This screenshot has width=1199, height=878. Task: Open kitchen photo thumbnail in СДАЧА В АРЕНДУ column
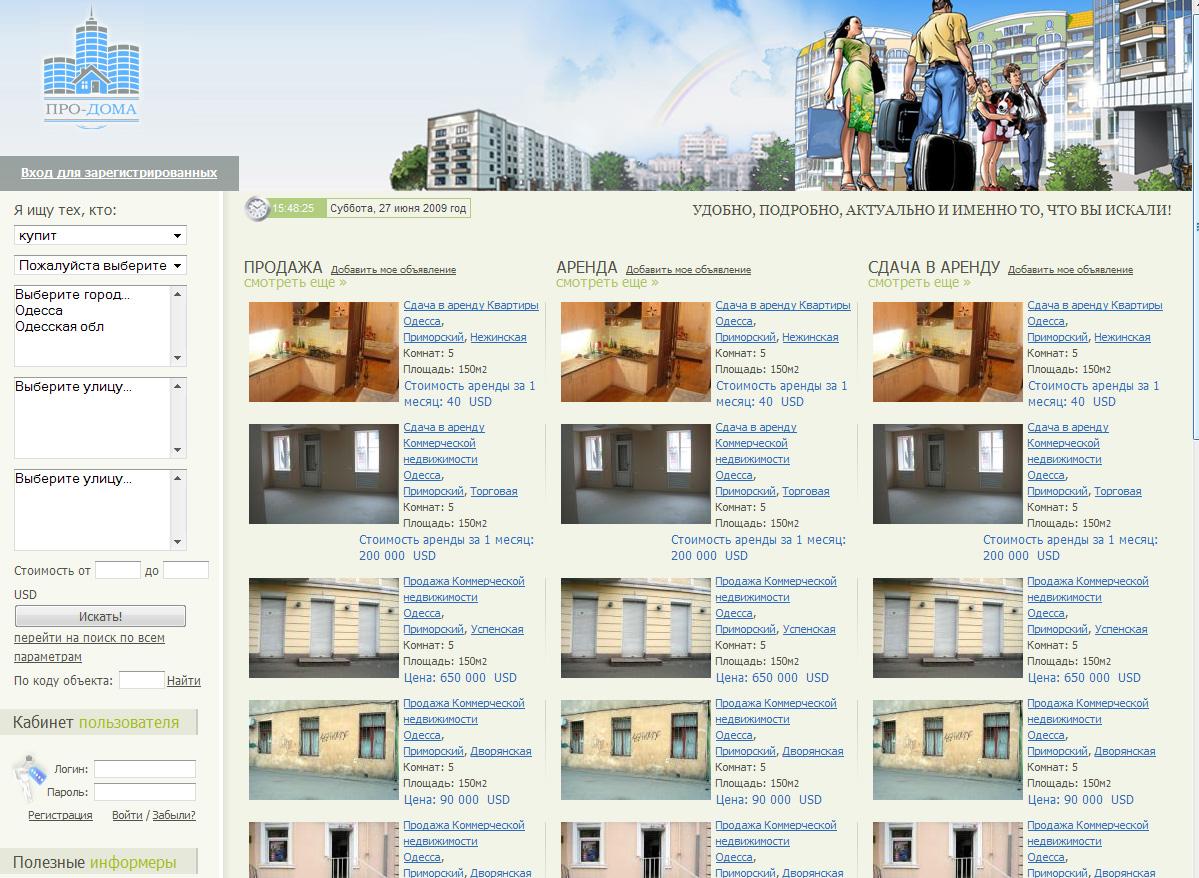(x=948, y=352)
